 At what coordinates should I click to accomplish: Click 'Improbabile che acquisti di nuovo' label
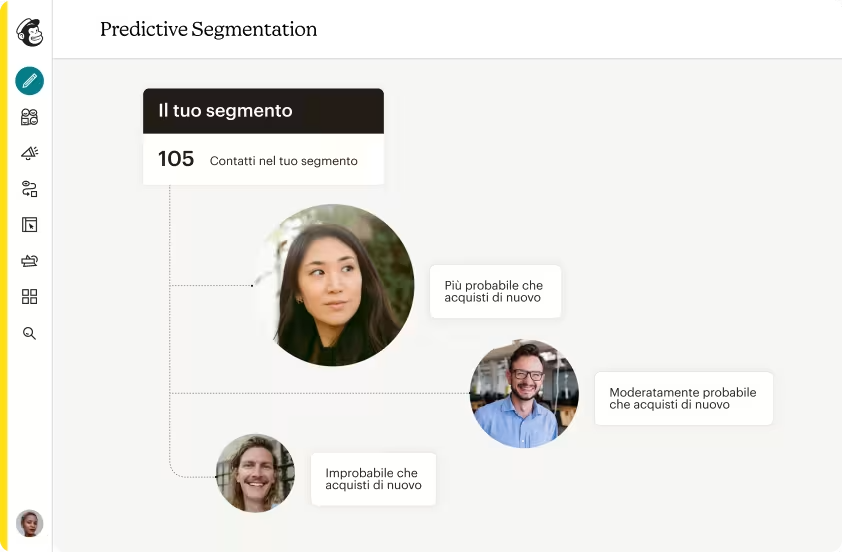pyautogui.click(x=373, y=479)
